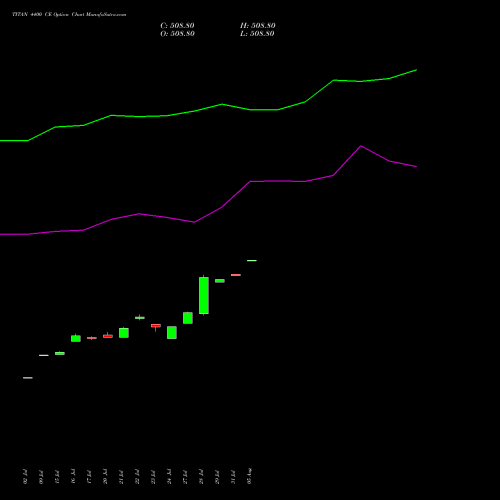
Task: Select the low value L: 508.80
Action: (257, 34)
